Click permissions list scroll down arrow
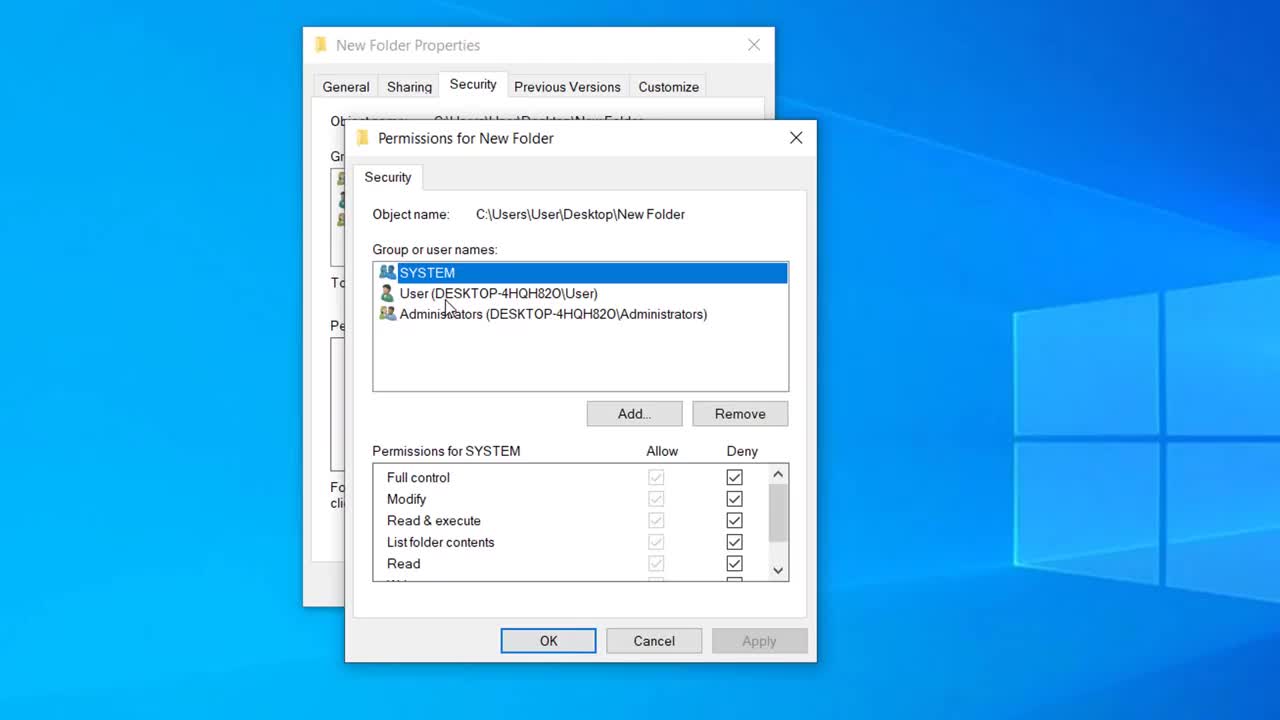Viewport: 1280px width, 720px height. [x=778, y=570]
